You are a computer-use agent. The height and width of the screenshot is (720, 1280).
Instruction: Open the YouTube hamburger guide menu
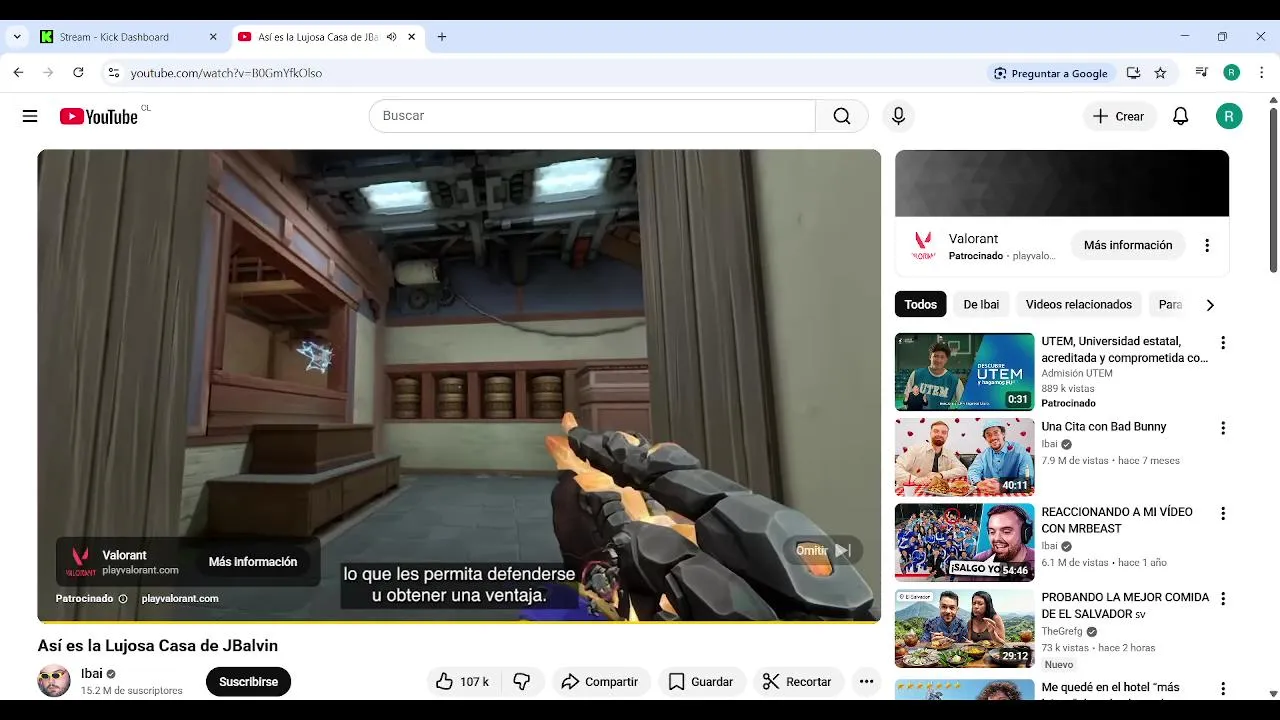(x=30, y=116)
